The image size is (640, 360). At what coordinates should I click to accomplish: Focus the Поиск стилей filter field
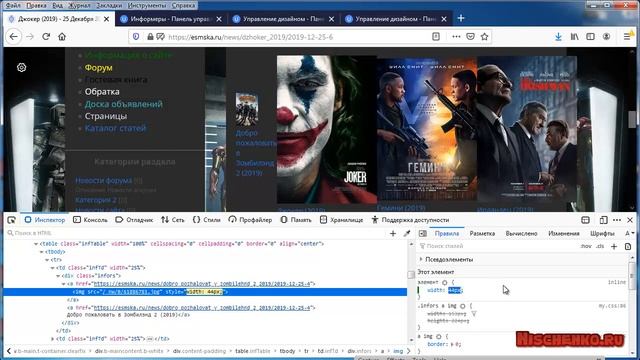coord(498,246)
